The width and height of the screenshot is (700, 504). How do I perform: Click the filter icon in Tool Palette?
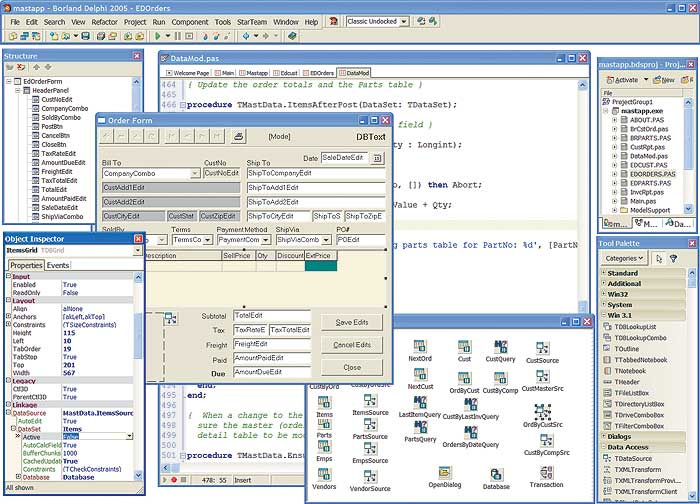[x=674, y=258]
